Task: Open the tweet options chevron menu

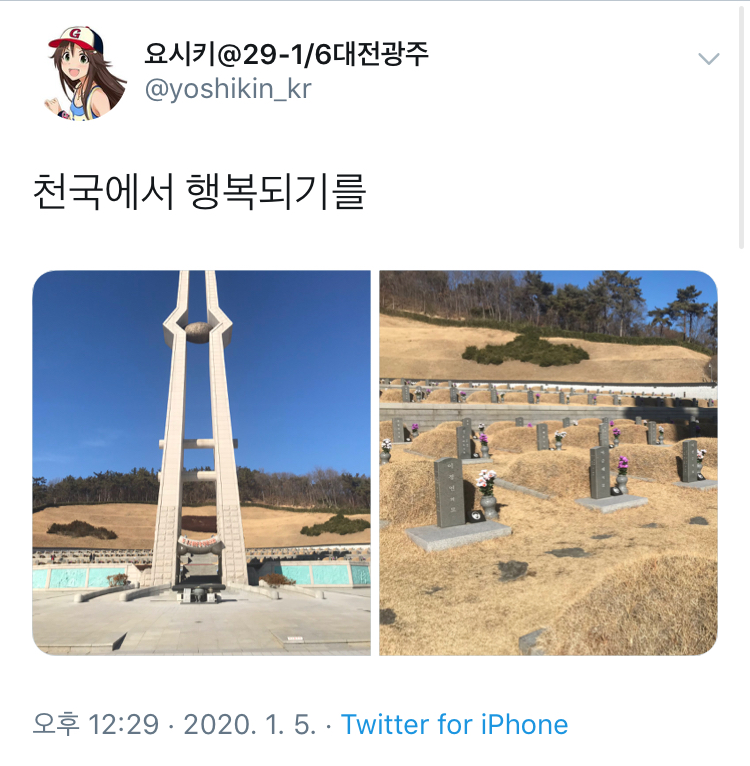Action: [x=708, y=59]
